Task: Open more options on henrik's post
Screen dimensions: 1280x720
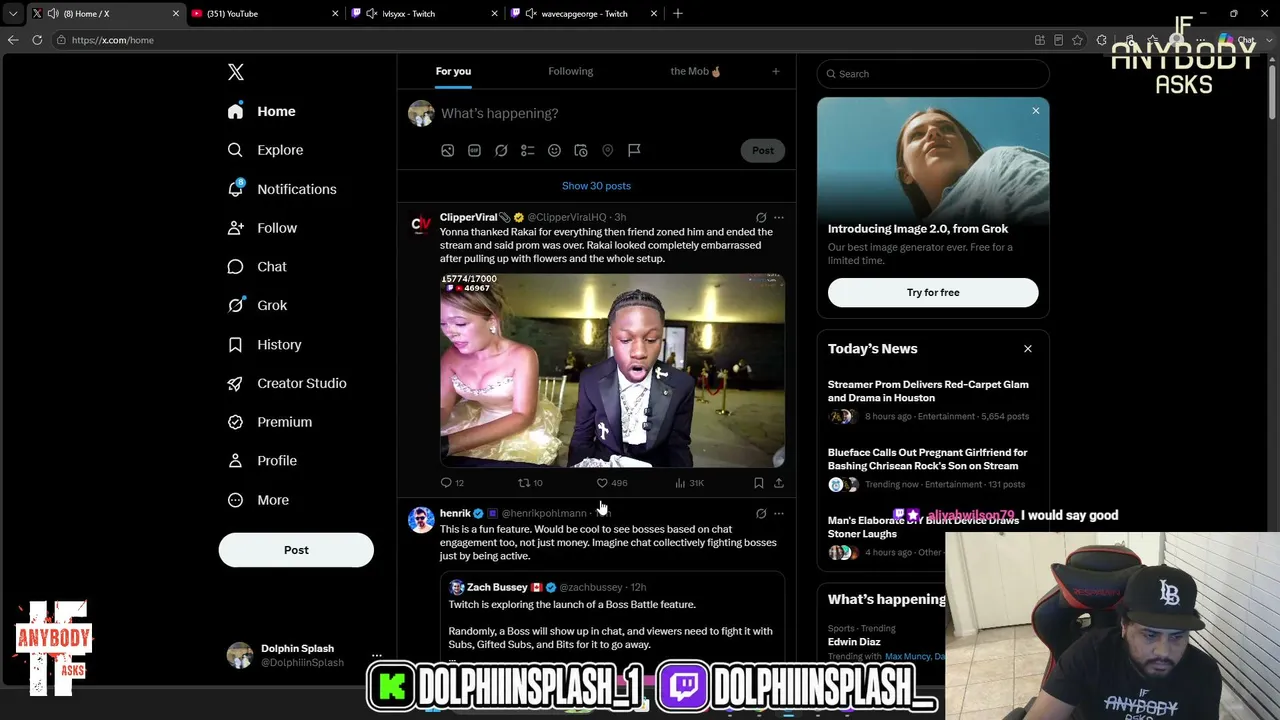Action: 779,514
